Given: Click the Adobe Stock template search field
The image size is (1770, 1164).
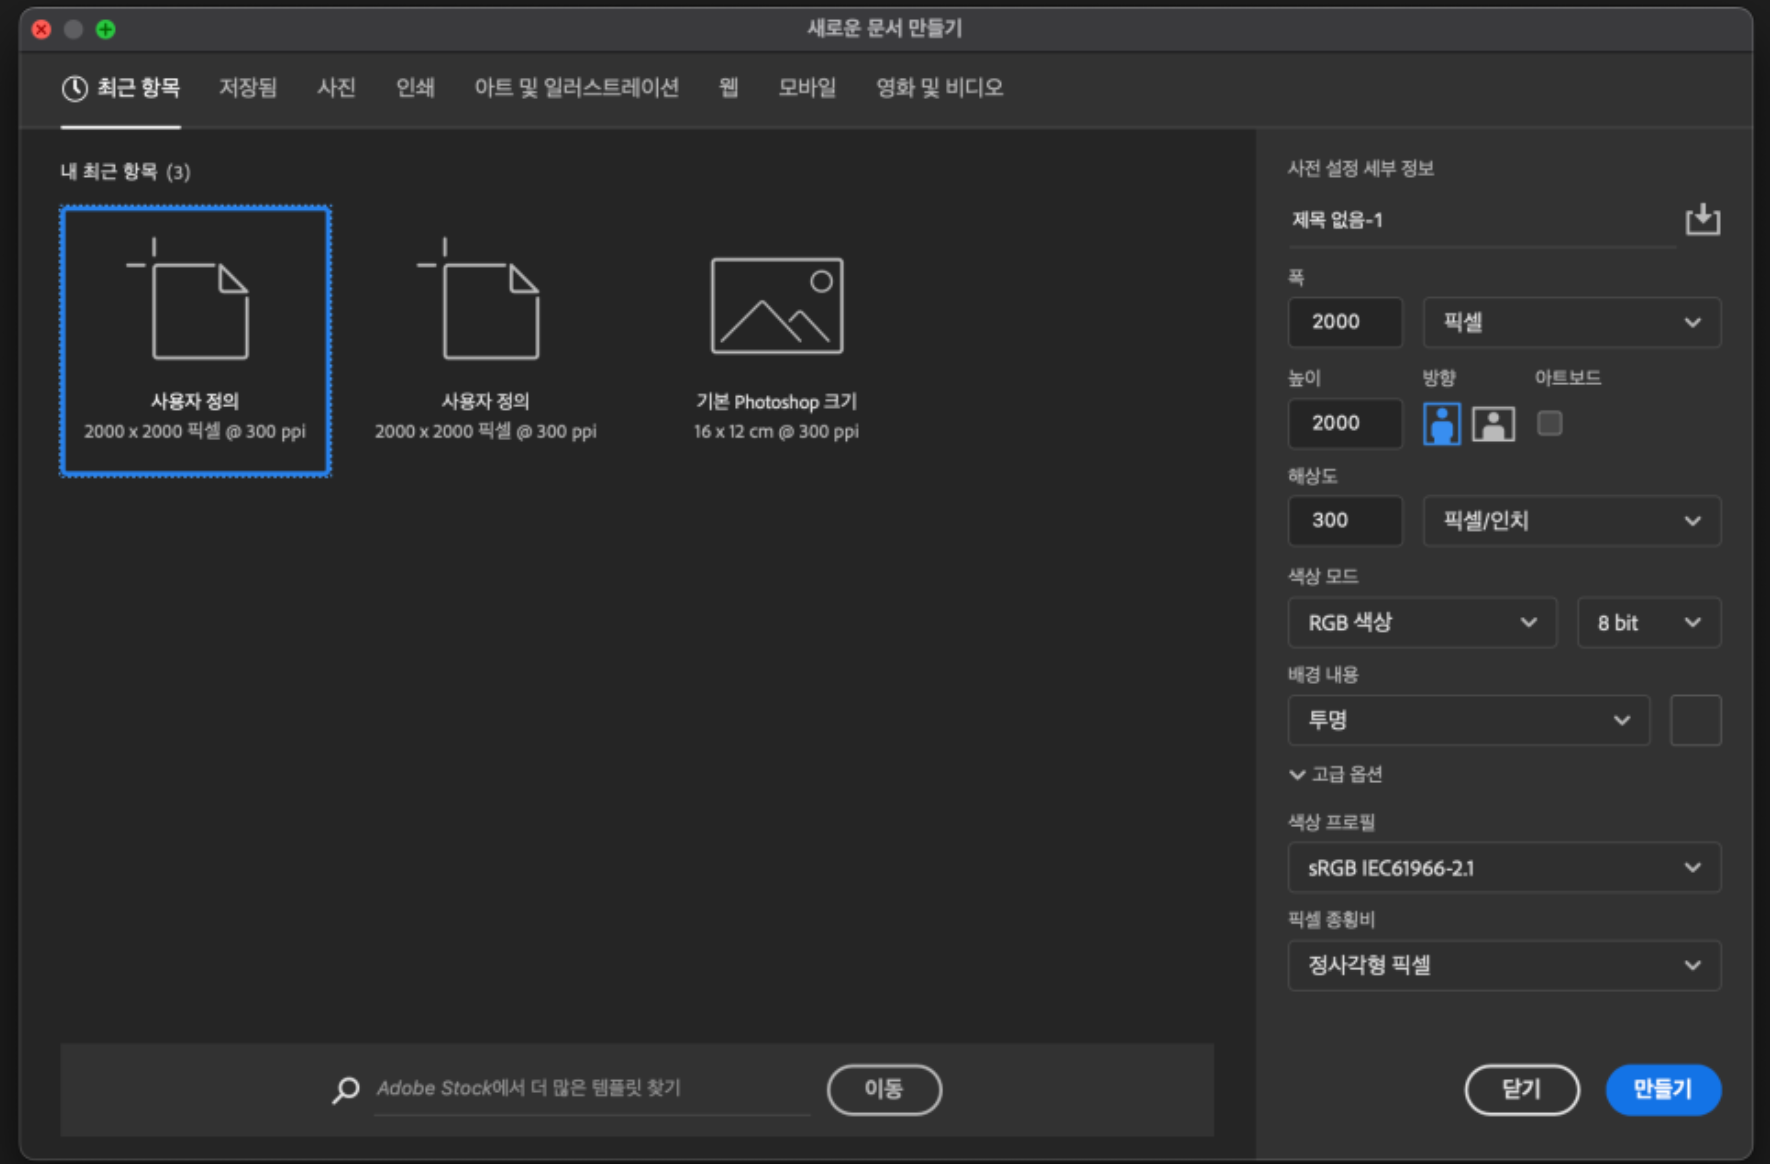Looking at the screenshot, I should (592, 1089).
